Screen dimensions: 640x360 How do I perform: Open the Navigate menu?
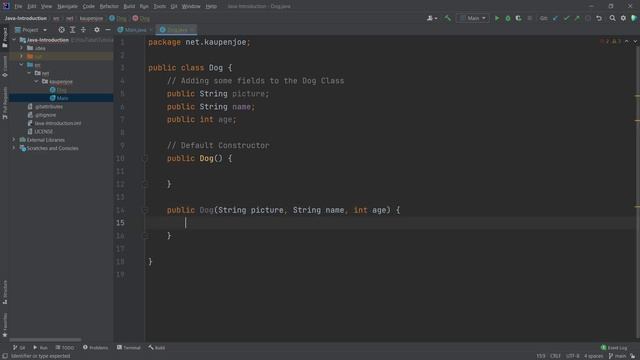click(x=67, y=6)
